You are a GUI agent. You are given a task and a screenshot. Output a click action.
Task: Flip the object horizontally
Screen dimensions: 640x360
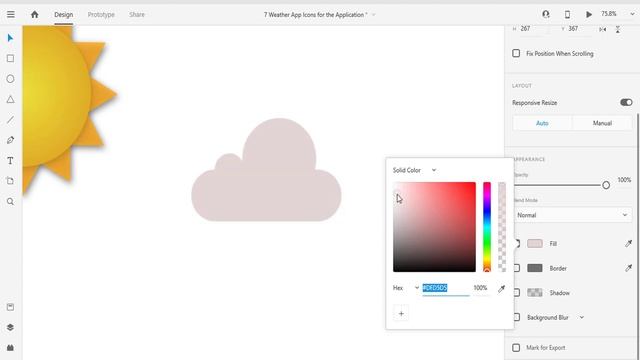(x=602, y=29)
